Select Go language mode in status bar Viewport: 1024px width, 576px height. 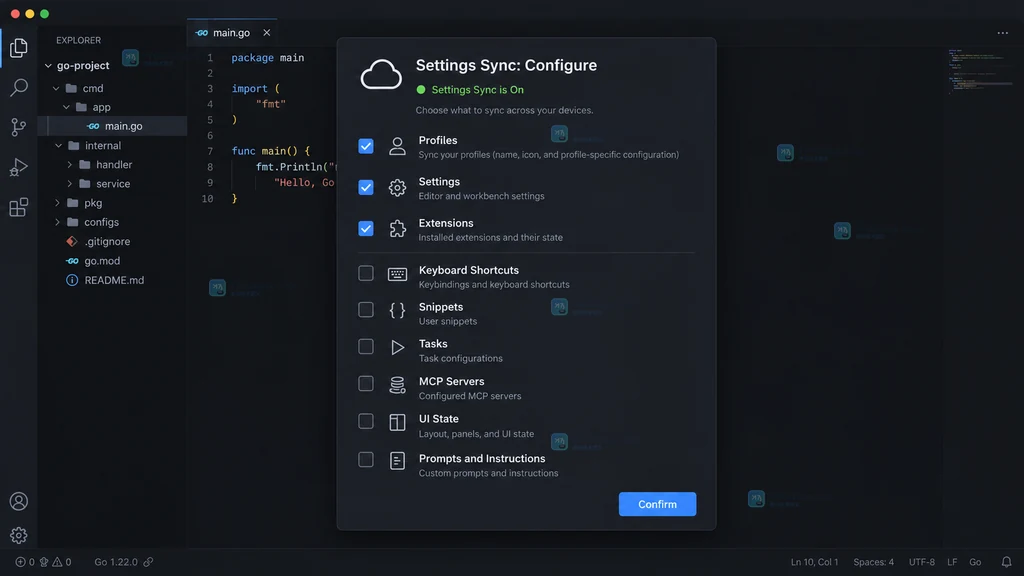coord(975,562)
